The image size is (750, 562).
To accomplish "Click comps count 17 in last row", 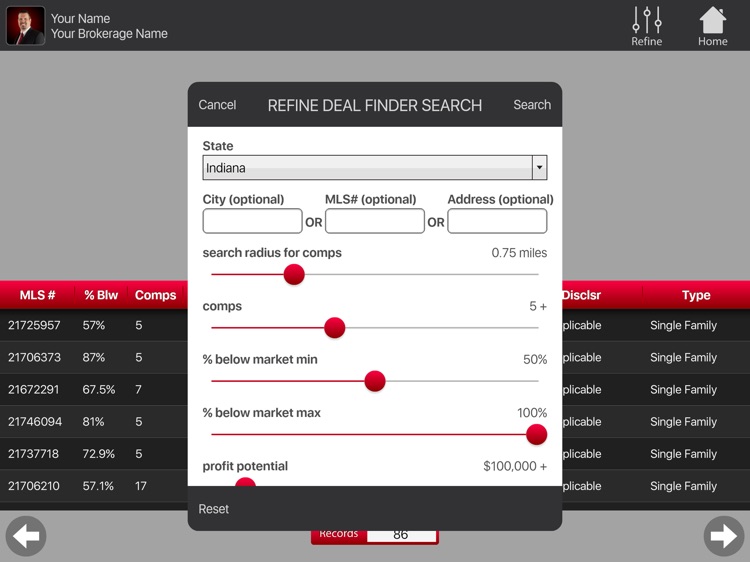I will coord(141,486).
